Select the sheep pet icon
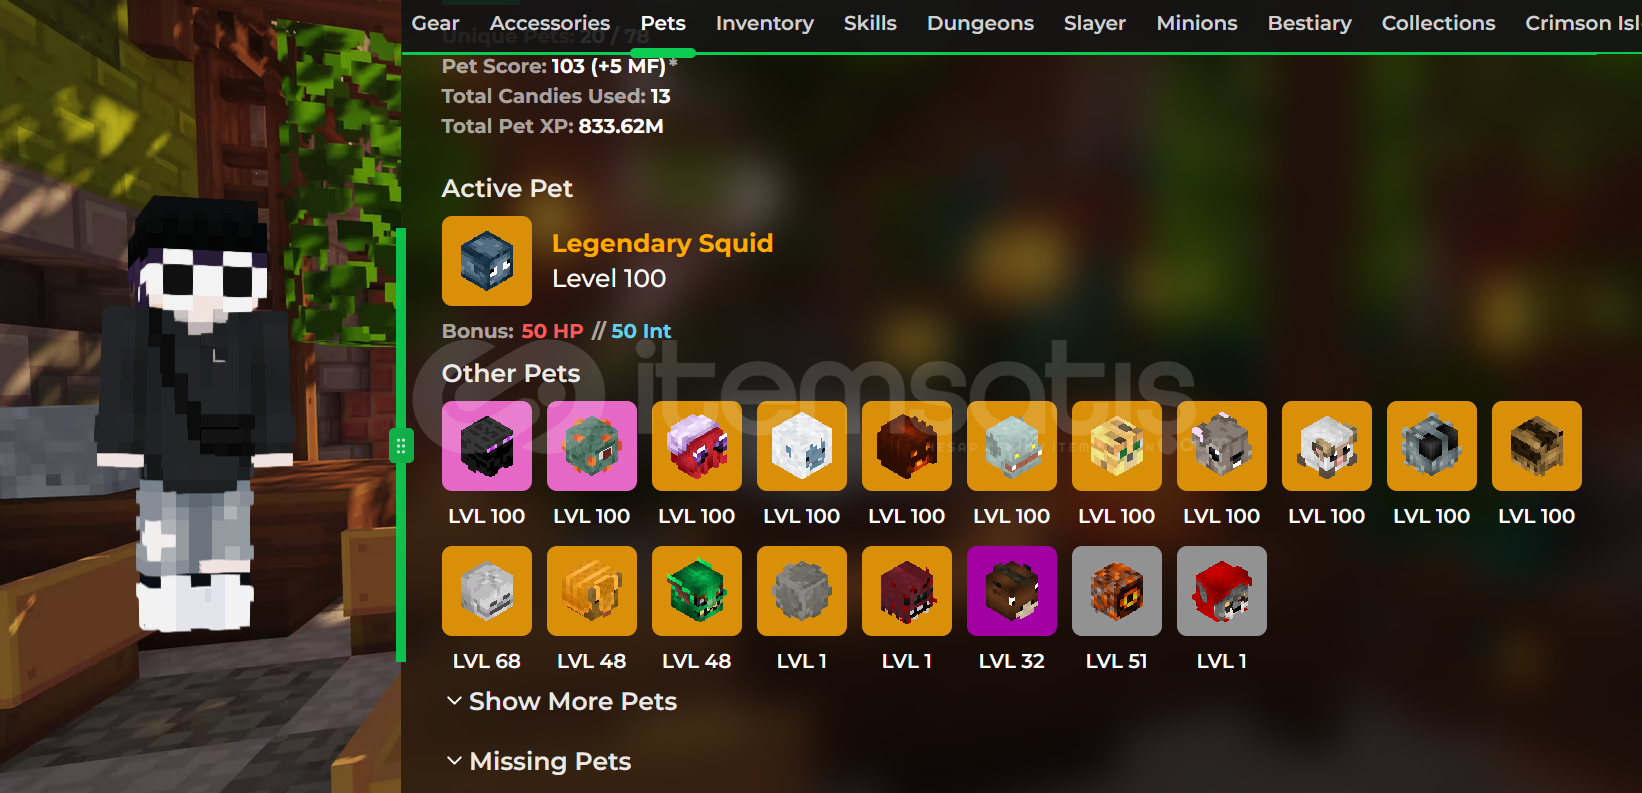The width and height of the screenshot is (1642, 793). (1327, 446)
